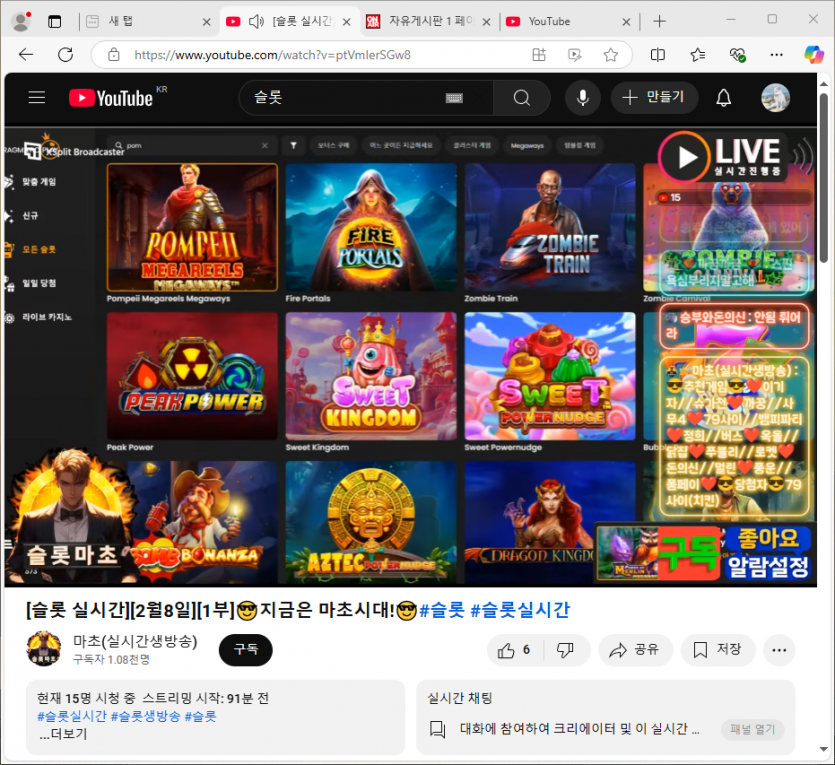
Task: Open the YouTube account avatar menu
Action: [x=775, y=98]
